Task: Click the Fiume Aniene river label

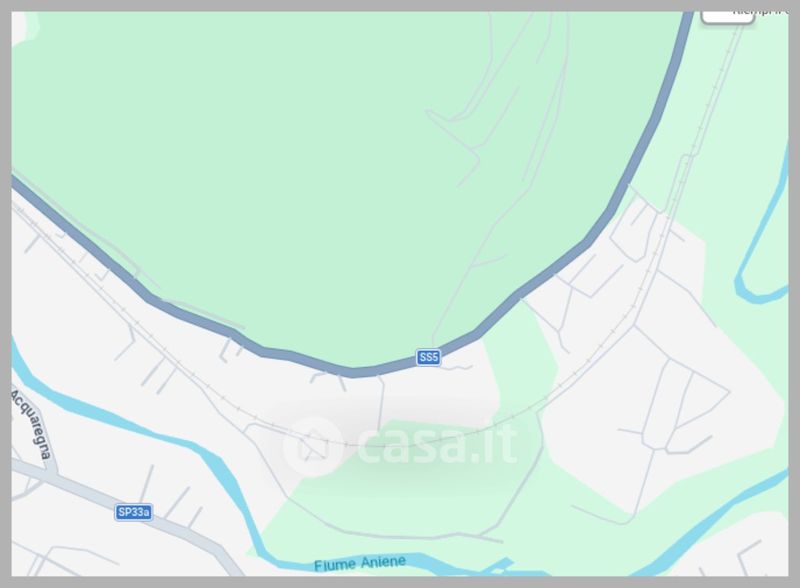Action: click(360, 564)
